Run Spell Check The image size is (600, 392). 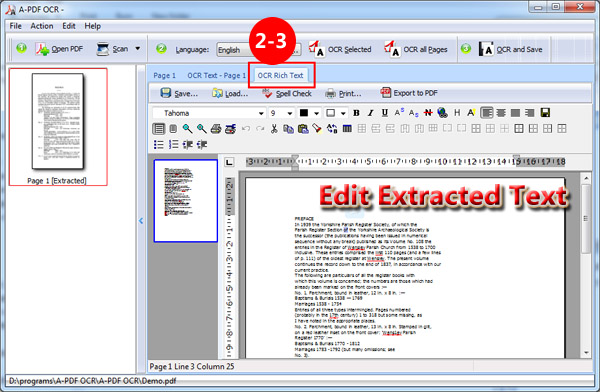click(x=287, y=93)
